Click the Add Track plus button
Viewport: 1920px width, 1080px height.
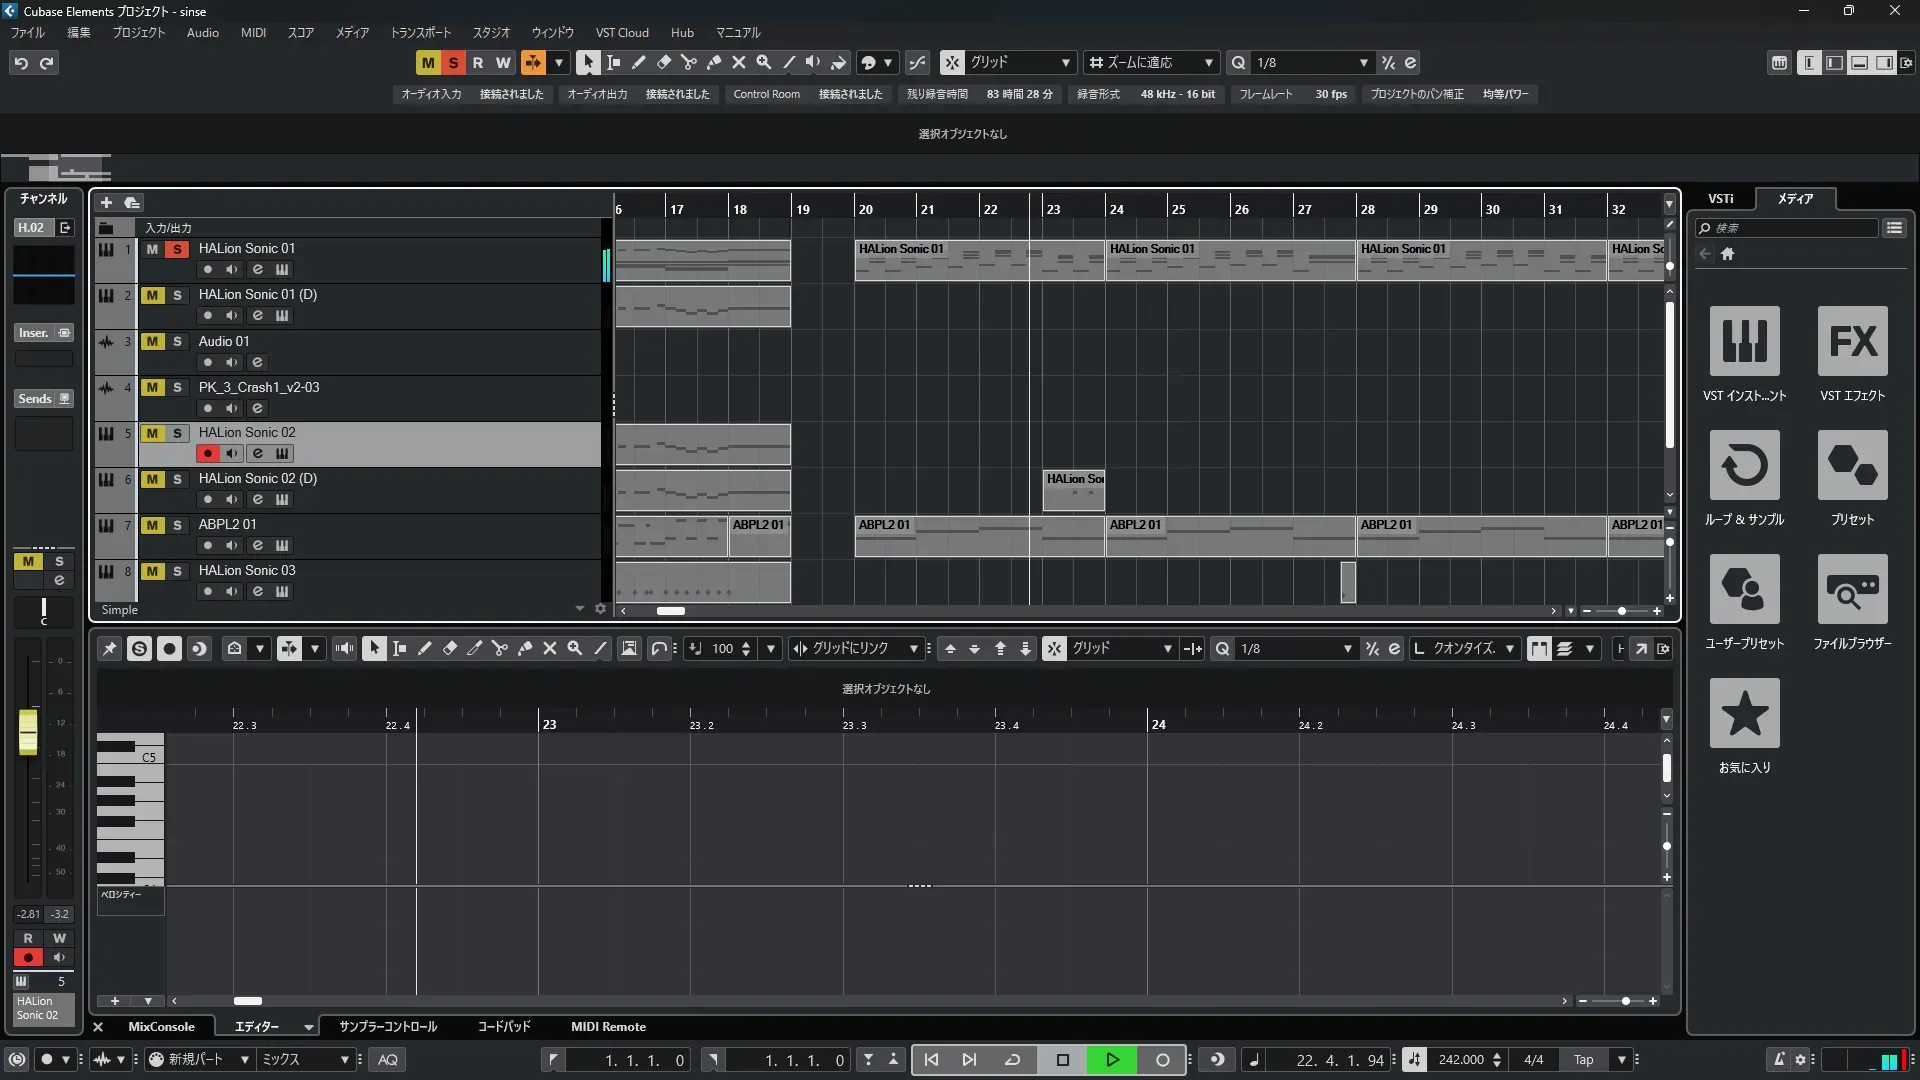[106, 202]
